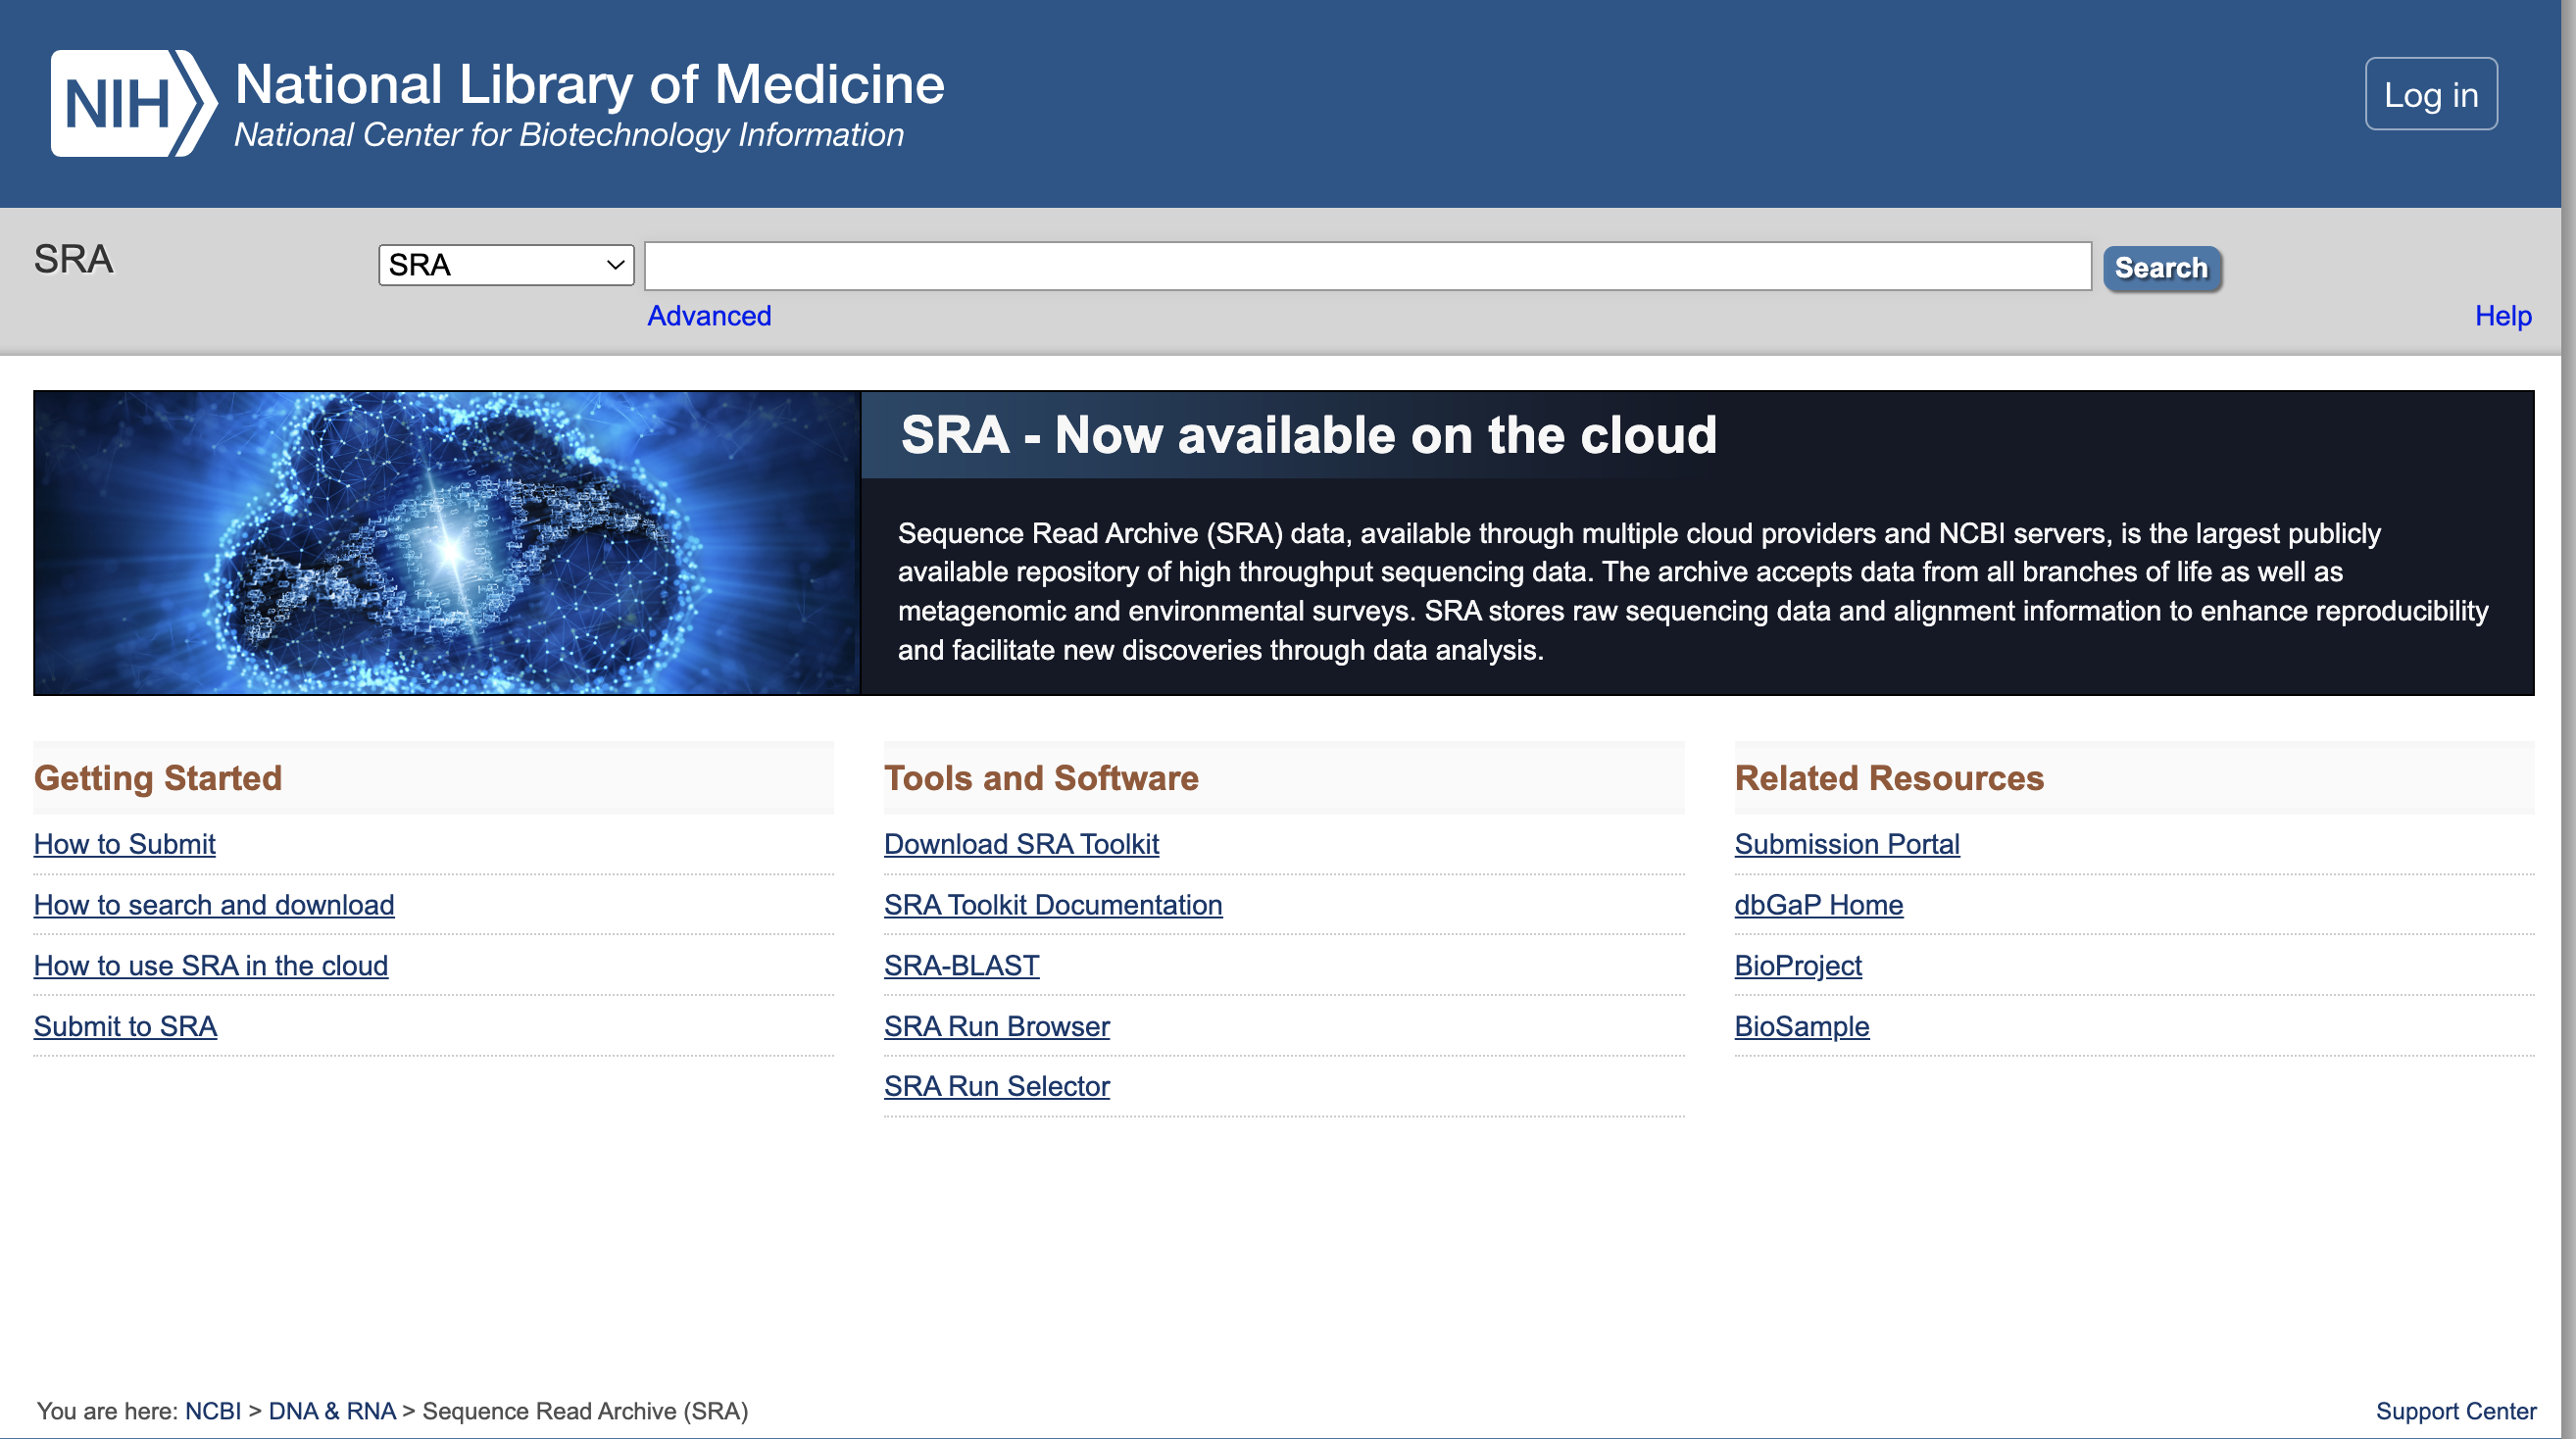Open the SRA Run Browser

[996, 1026]
